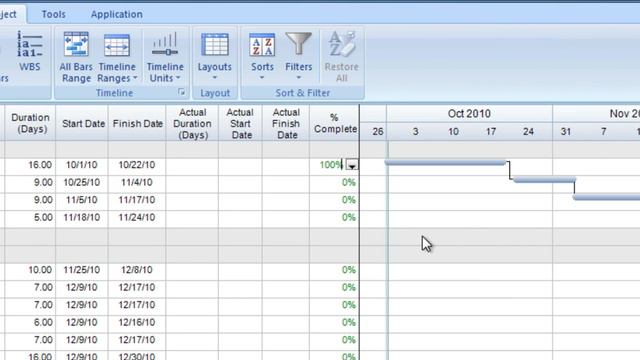Click the Finish Date column header
The image size is (640, 360).
click(x=138, y=123)
